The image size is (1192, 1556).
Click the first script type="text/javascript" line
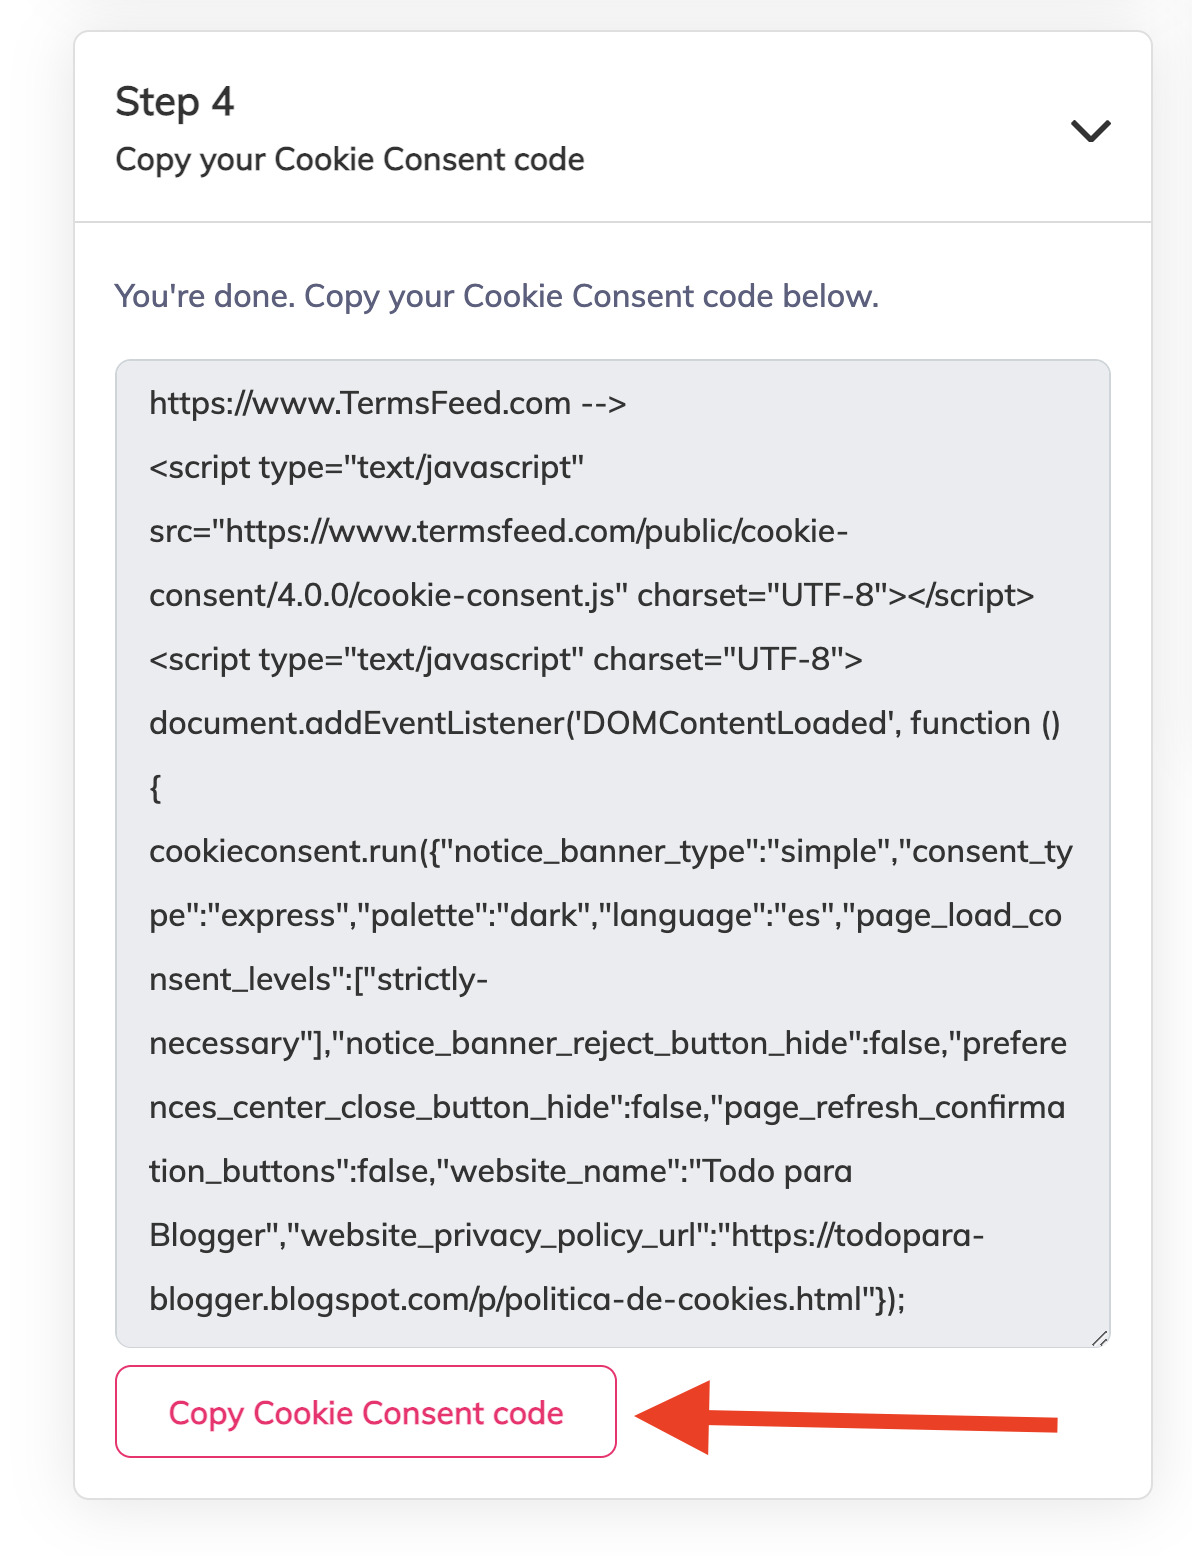(366, 467)
